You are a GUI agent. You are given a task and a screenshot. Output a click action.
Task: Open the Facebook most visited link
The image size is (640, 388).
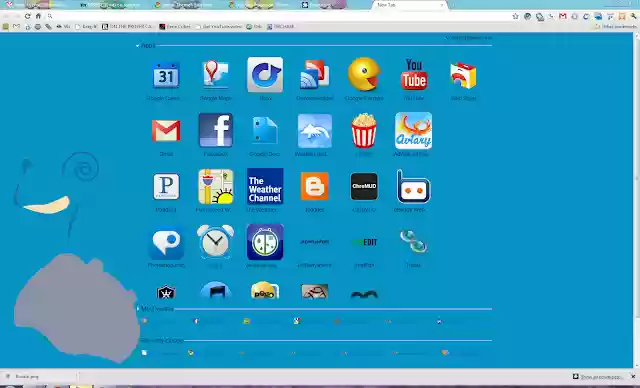(x=208, y=321)
